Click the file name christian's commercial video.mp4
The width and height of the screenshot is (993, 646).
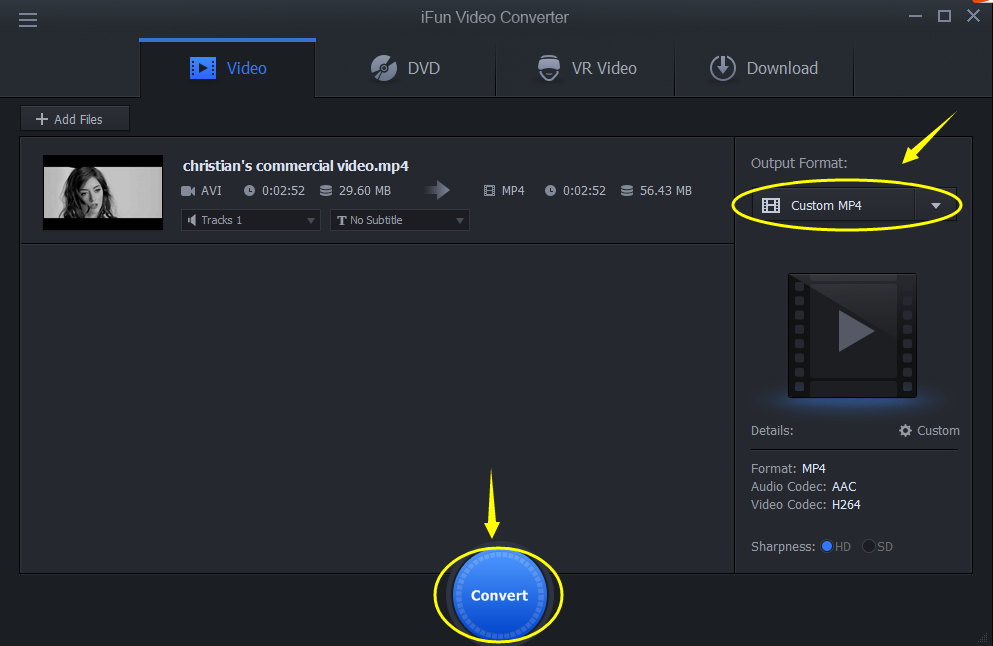pos(296,166)
